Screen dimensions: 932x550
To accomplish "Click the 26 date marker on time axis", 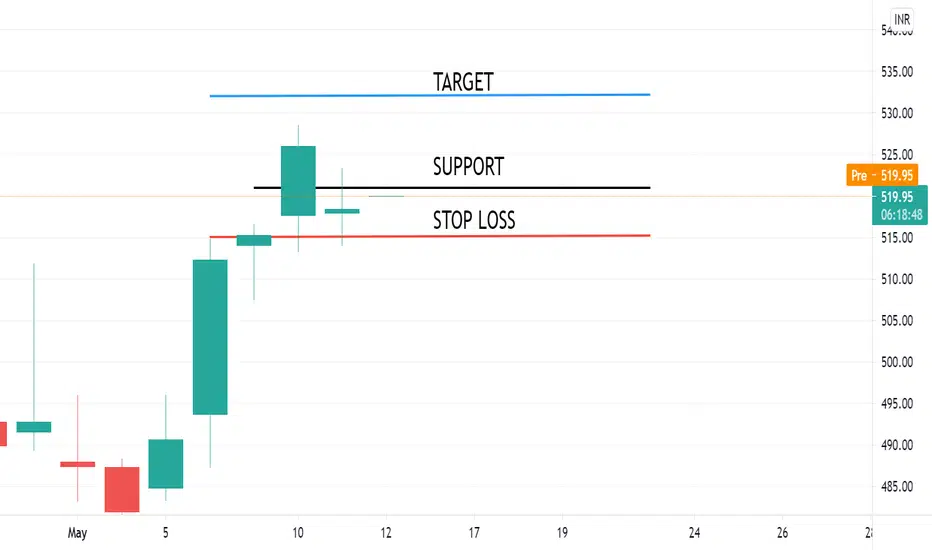I will [782, 533].
